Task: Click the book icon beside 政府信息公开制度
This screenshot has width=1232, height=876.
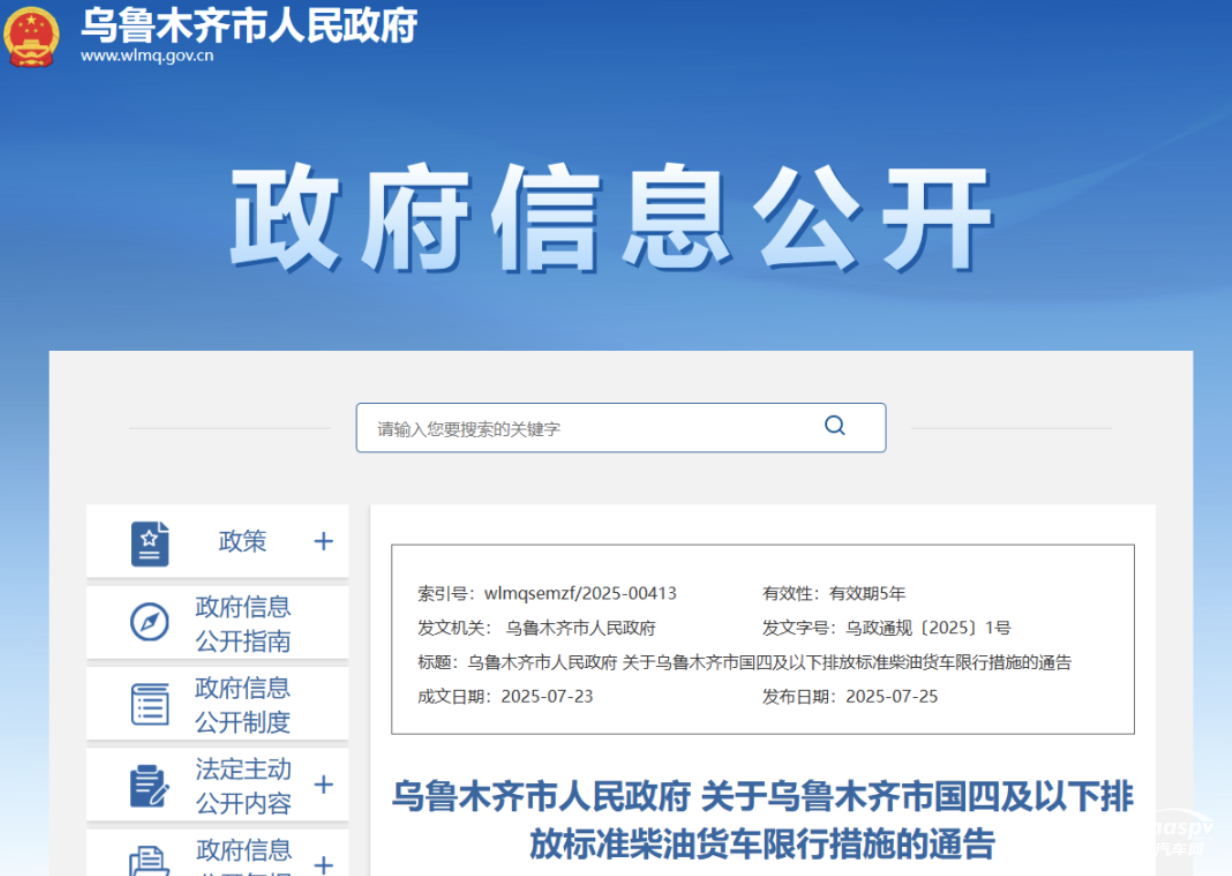Action: pos(150,703)
